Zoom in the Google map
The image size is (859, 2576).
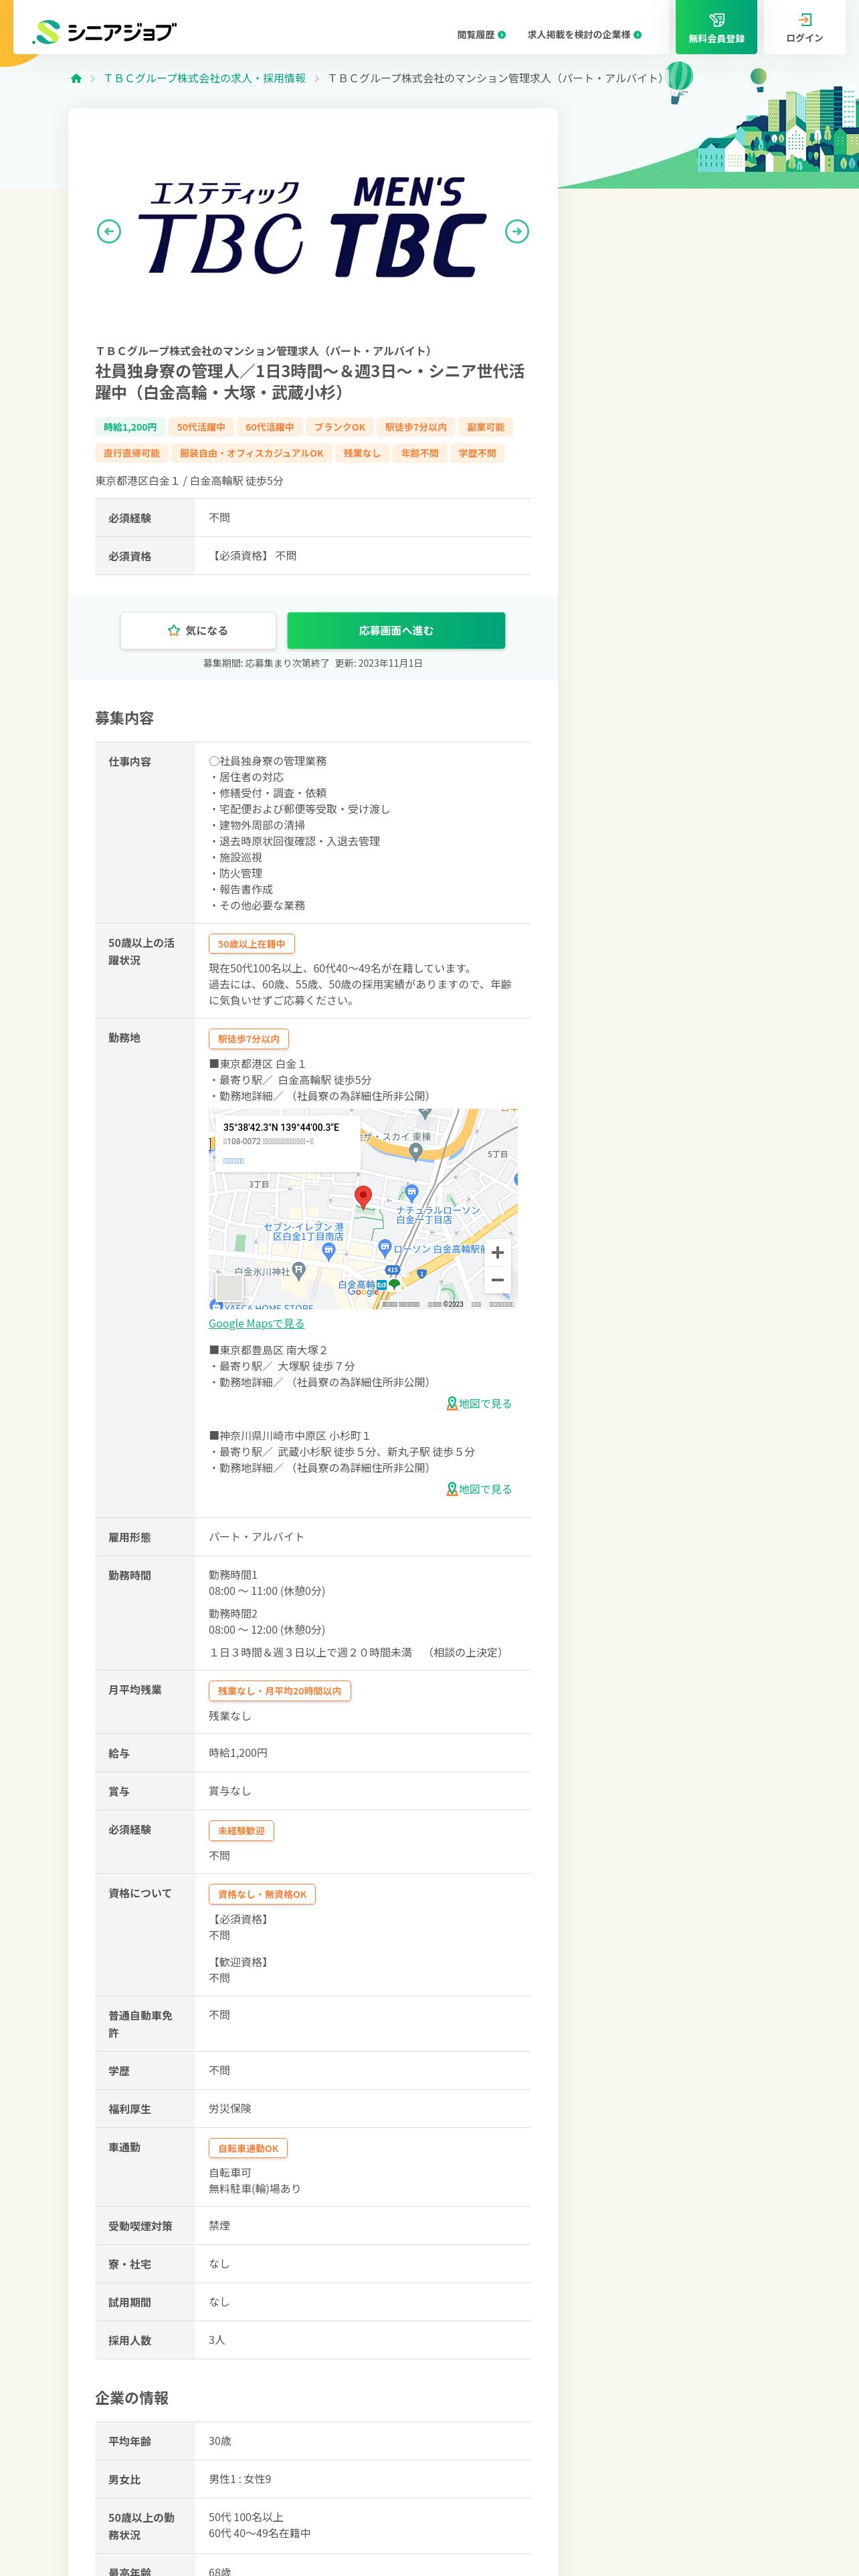point(497,1253)
